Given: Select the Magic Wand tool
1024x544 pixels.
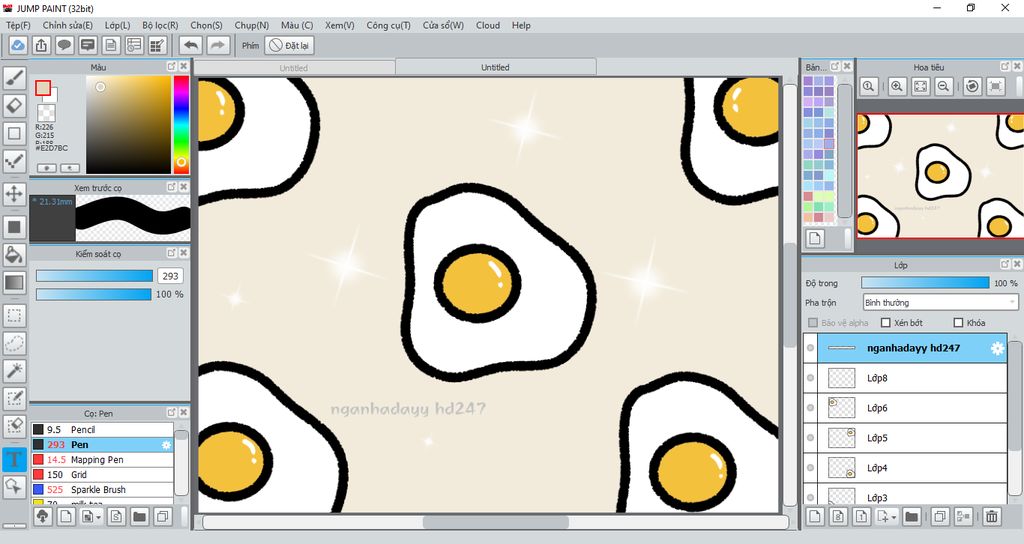Looking at the screenshot, I should [x=14, y=370].
